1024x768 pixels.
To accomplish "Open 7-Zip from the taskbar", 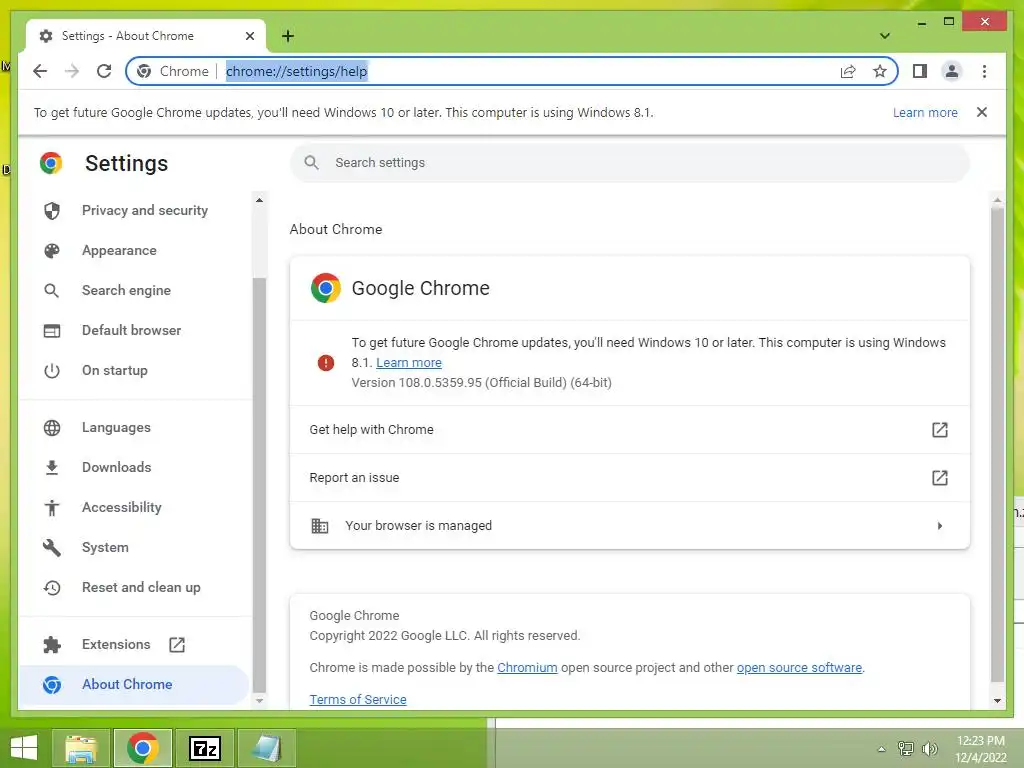I will (x=204, y=748).
